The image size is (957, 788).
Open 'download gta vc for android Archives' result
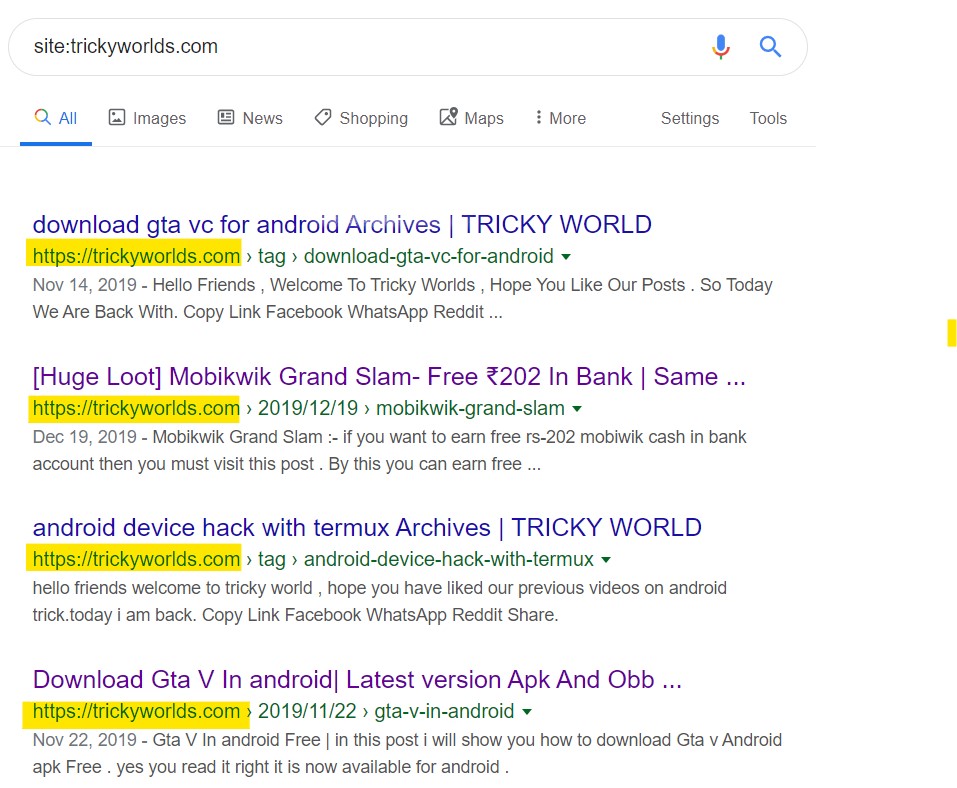(342, 225)
